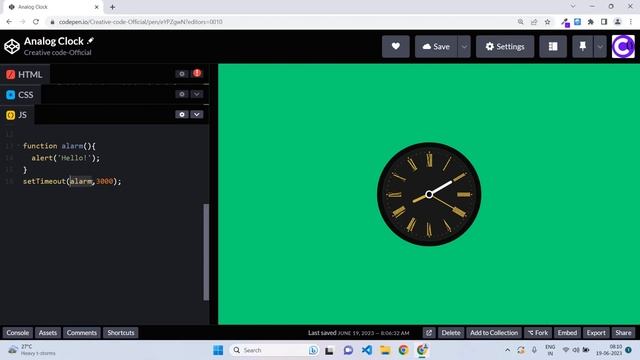The image size is (640, 360).
Task: Save the Analog Clock pen
Action: (x=436, y=47)
